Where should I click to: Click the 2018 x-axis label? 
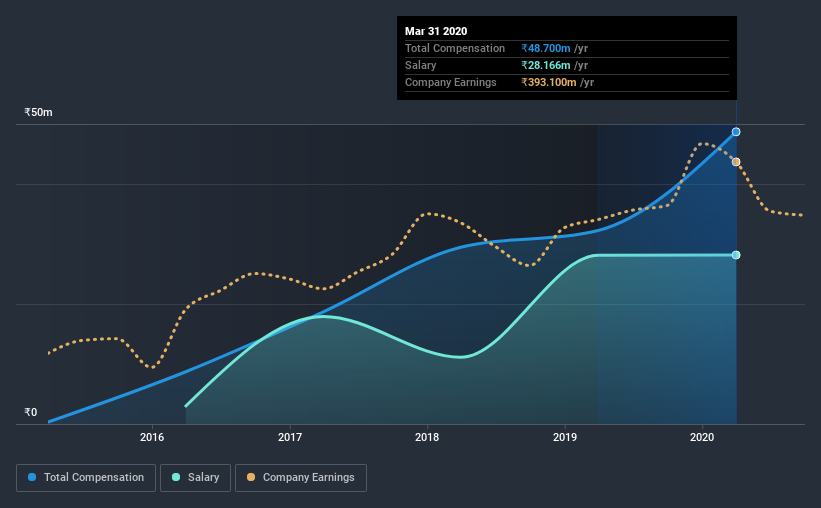[427, 437]
